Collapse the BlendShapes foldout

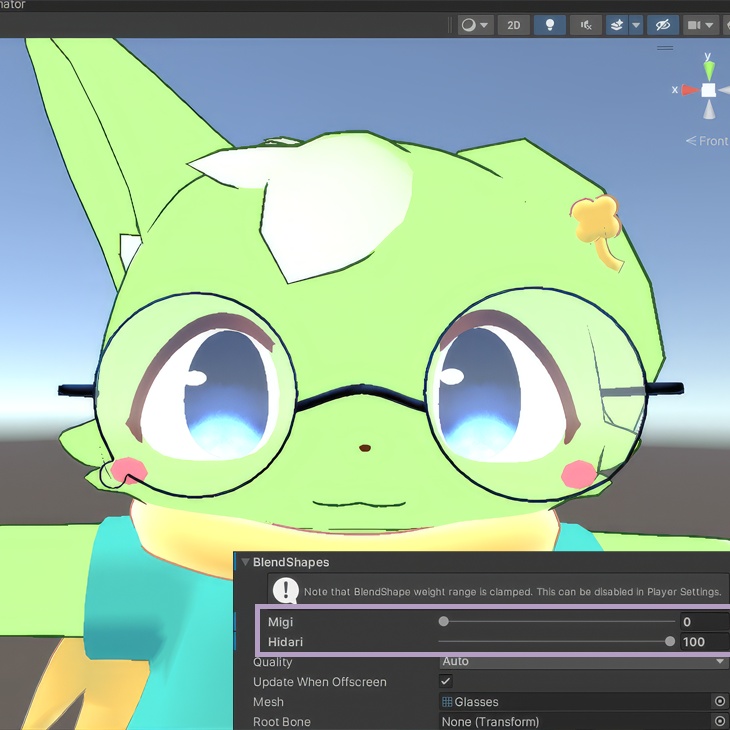pos(245,562)
